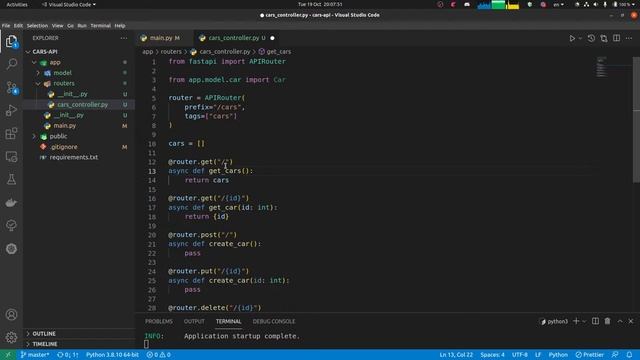Open feedback icon in status bar
The height and width of the screenshot is (360, 640).
[x=615, y=355]
